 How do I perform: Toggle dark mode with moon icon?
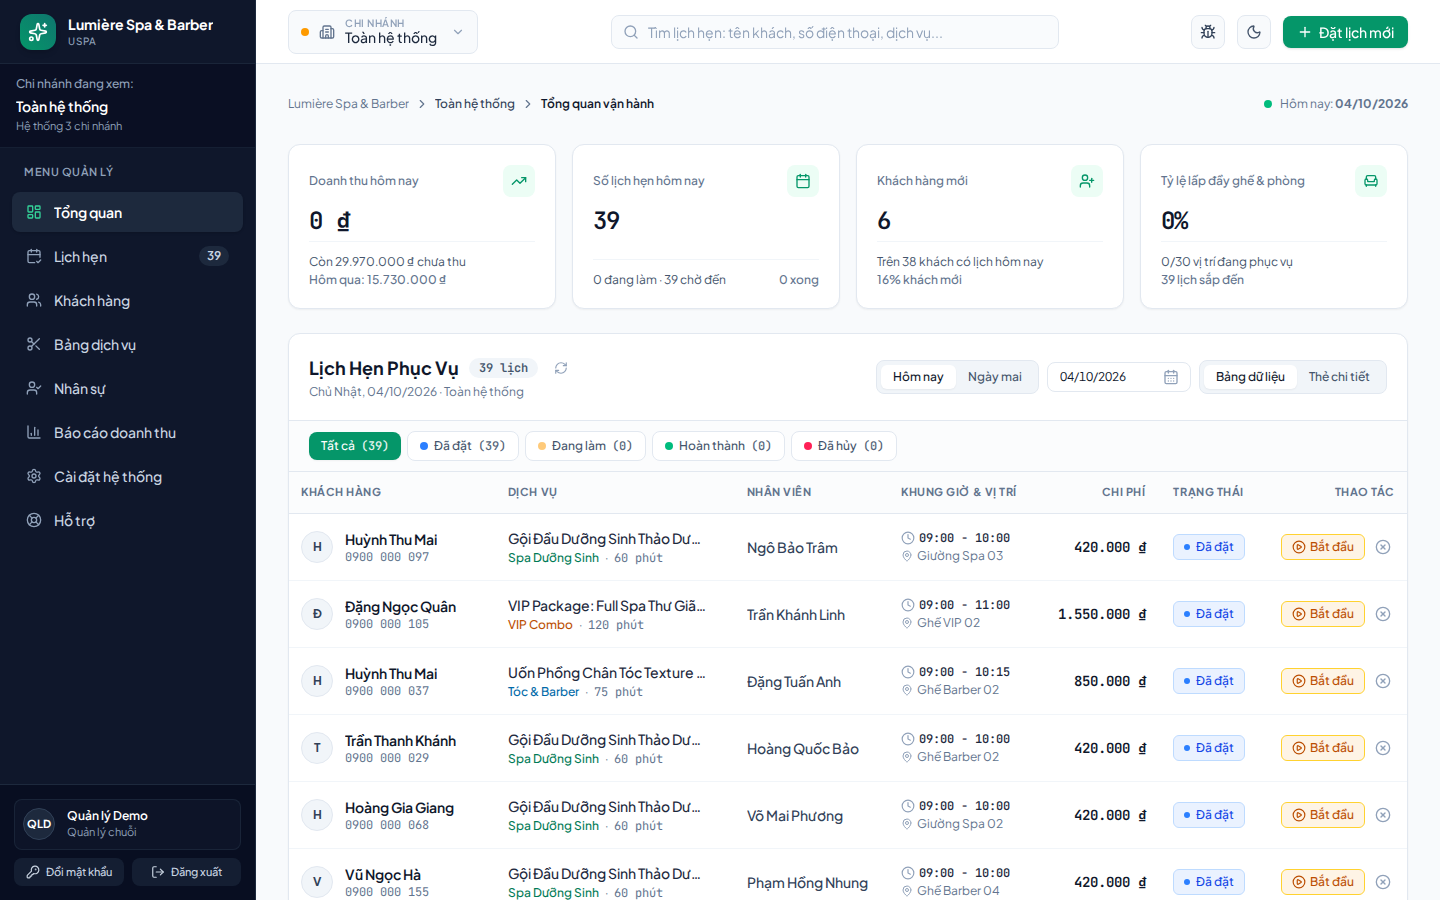click(x=1254, y=32)
